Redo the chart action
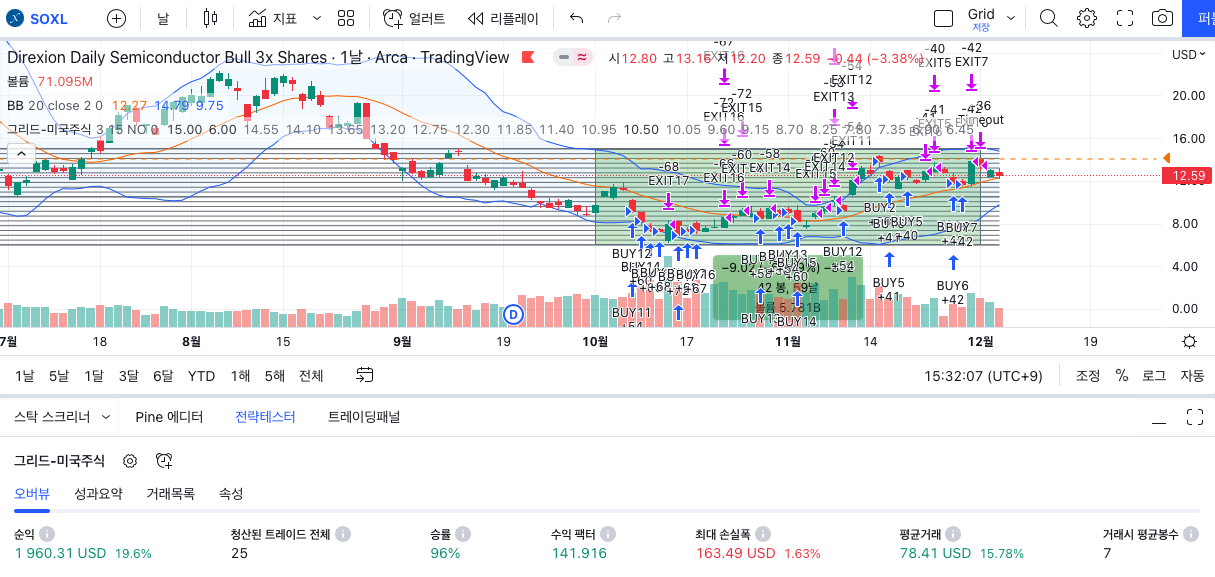Viewport: 1215px width, 577px height. click(614, 18)
